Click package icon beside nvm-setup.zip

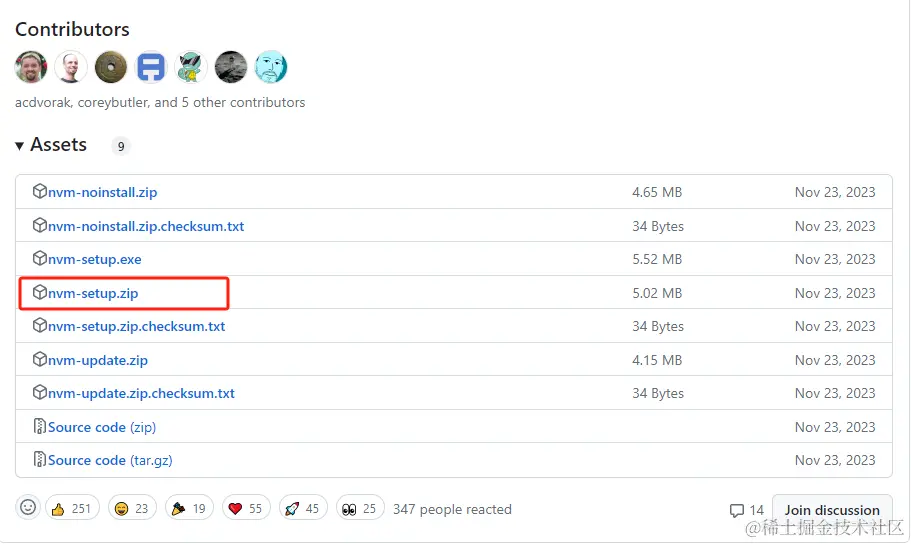[40, 292]
